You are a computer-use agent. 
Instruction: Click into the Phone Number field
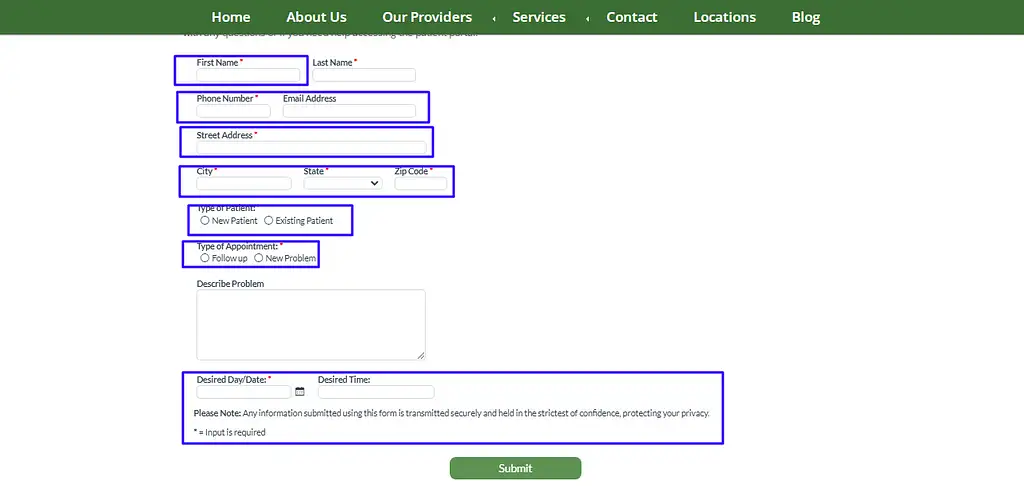233,111
